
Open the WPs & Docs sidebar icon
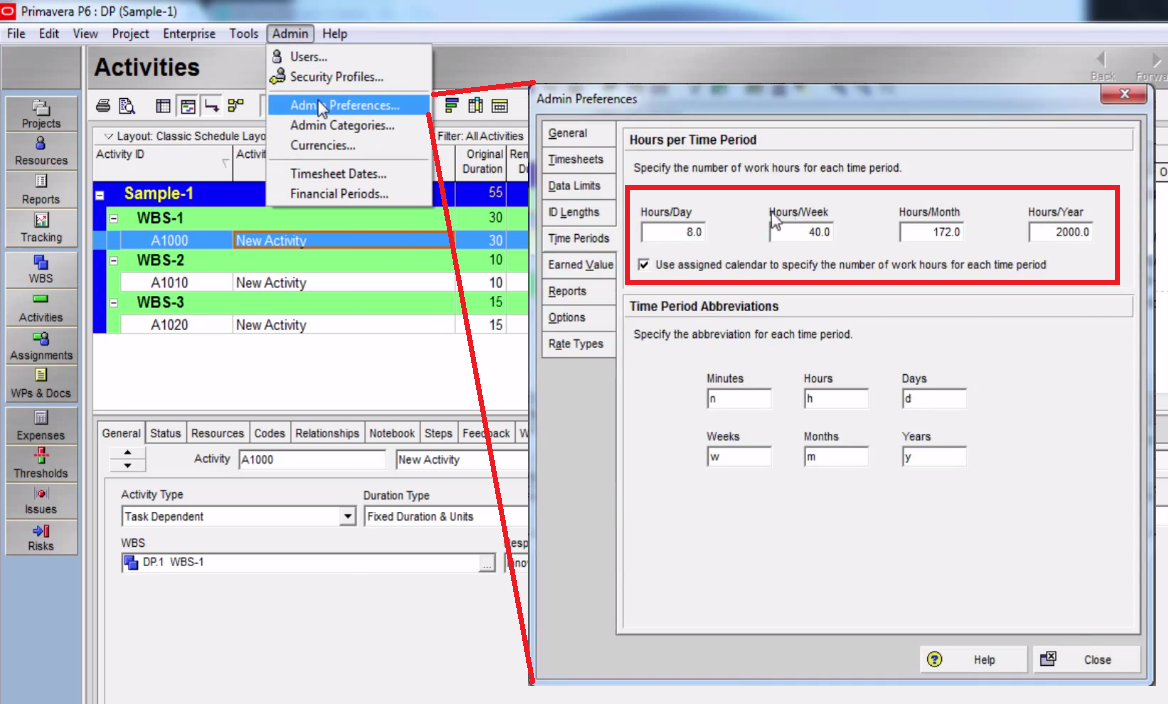[41, 384]
